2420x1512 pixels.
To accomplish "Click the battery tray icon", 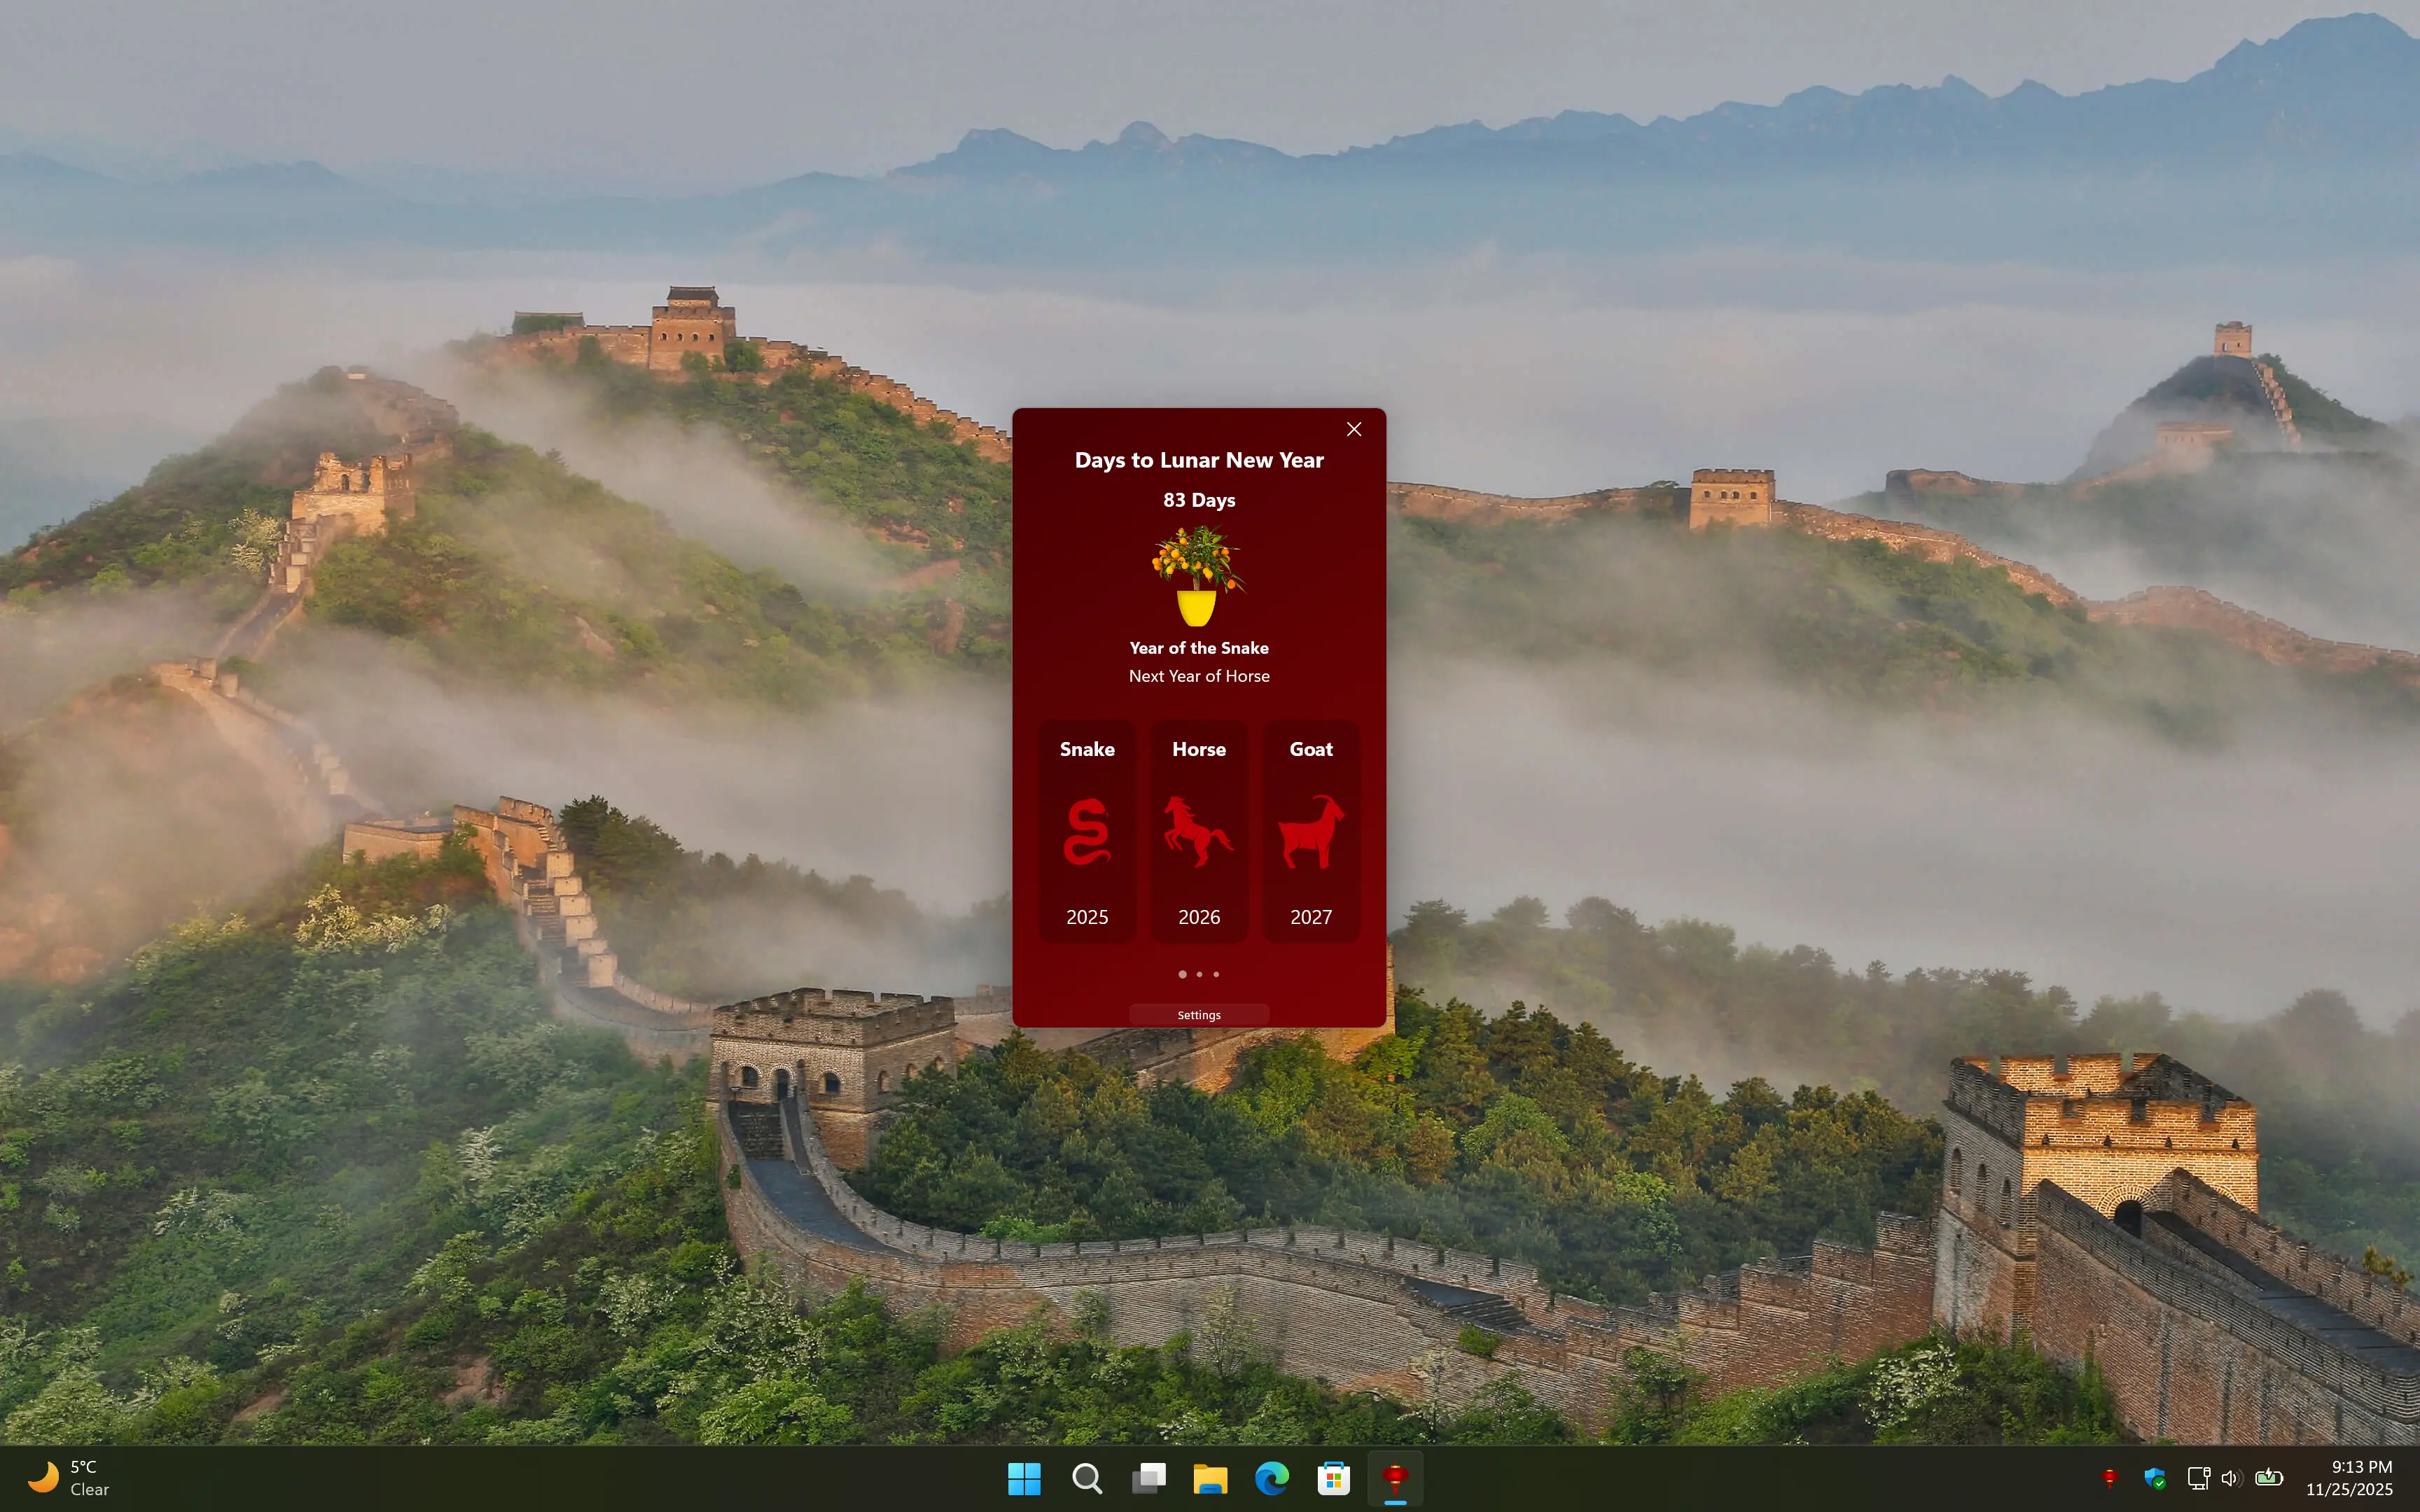I will tap(2269, 1478).
